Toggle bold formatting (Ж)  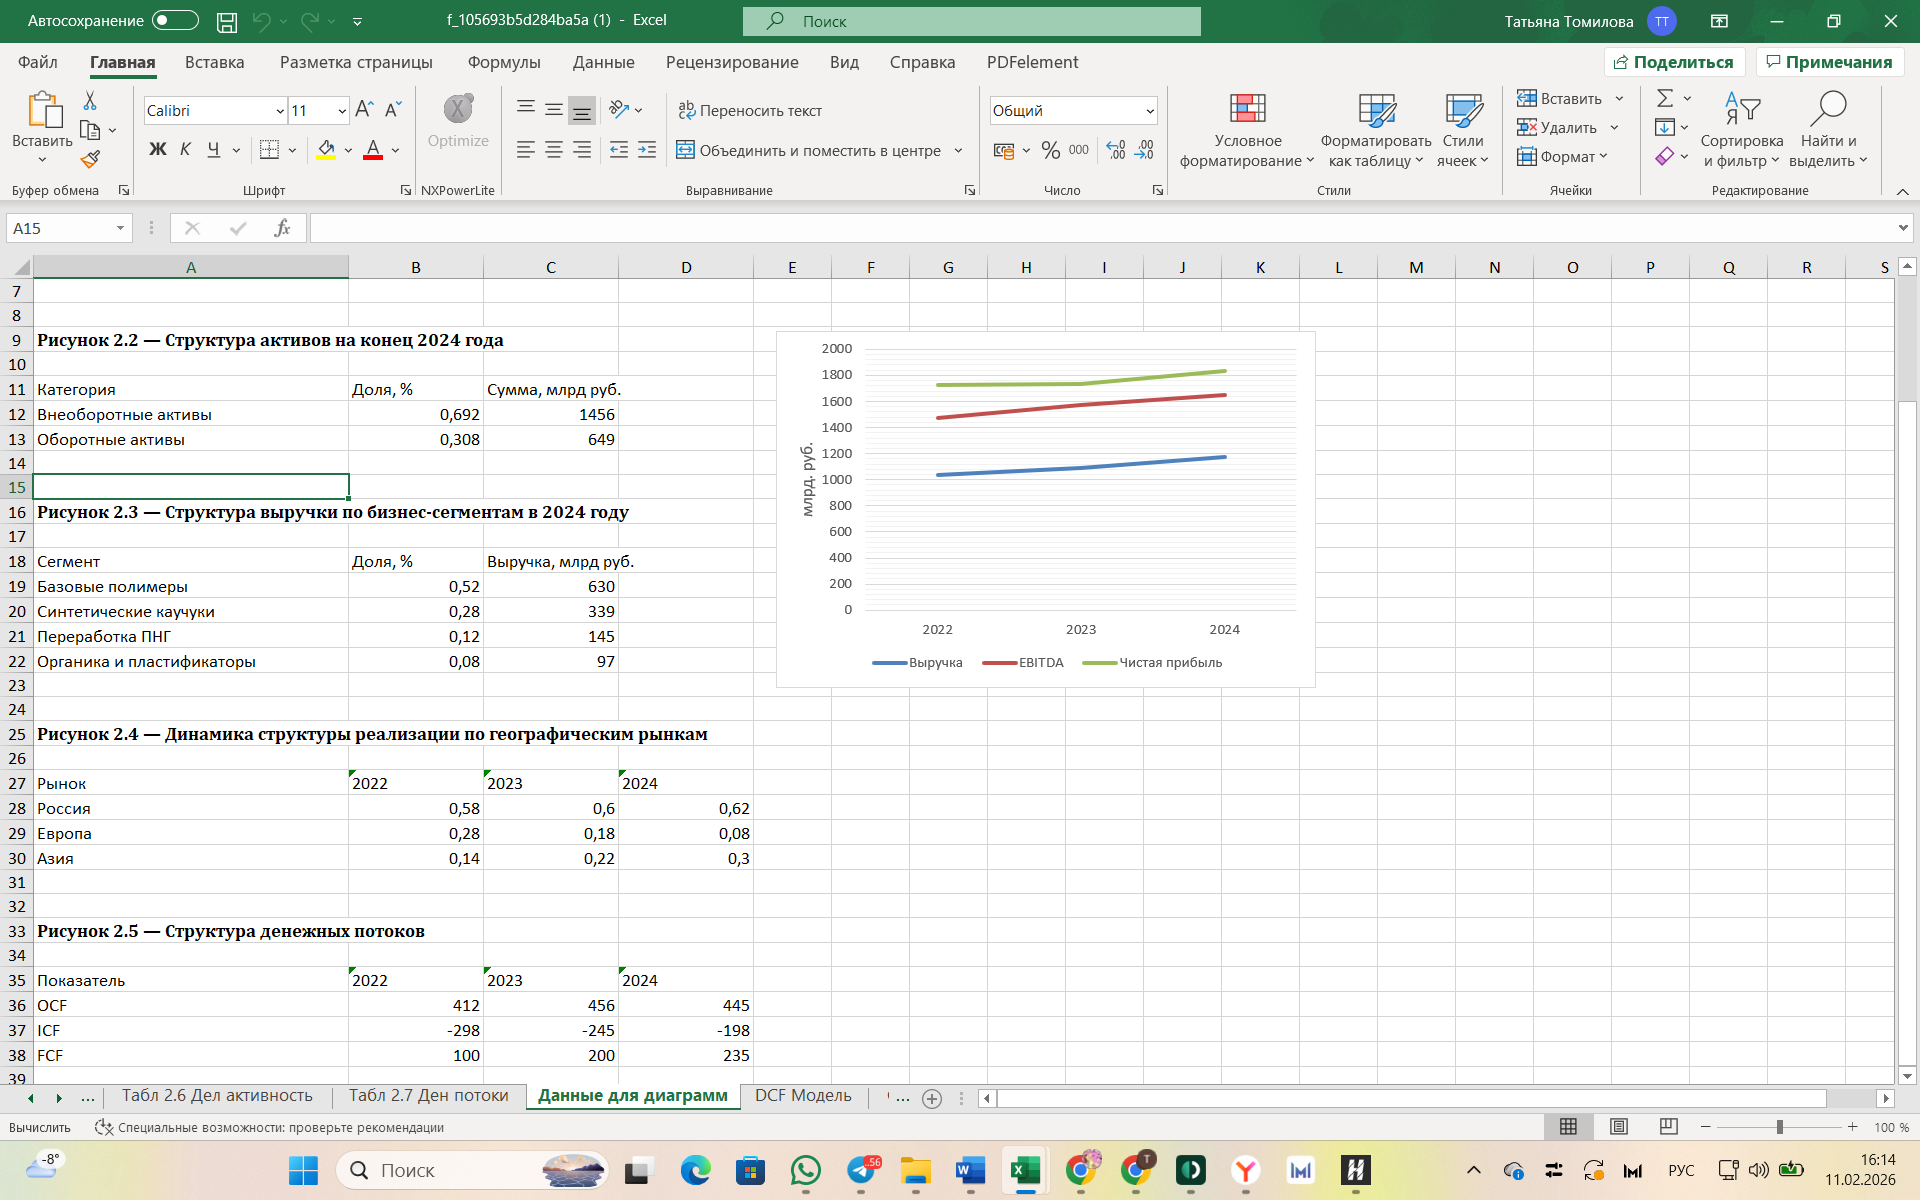(x=157, y=150)
